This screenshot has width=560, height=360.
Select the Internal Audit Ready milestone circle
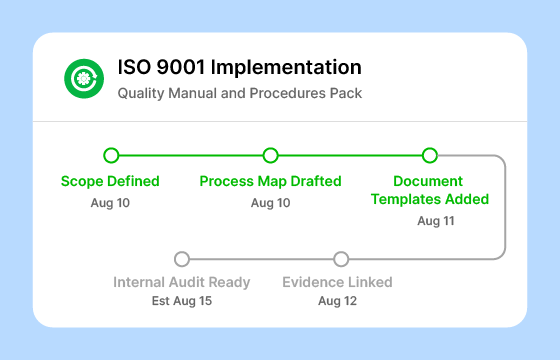[182, 259]
